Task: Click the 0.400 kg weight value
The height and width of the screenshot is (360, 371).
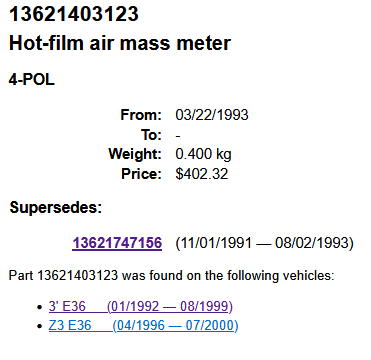Action: 203,154
